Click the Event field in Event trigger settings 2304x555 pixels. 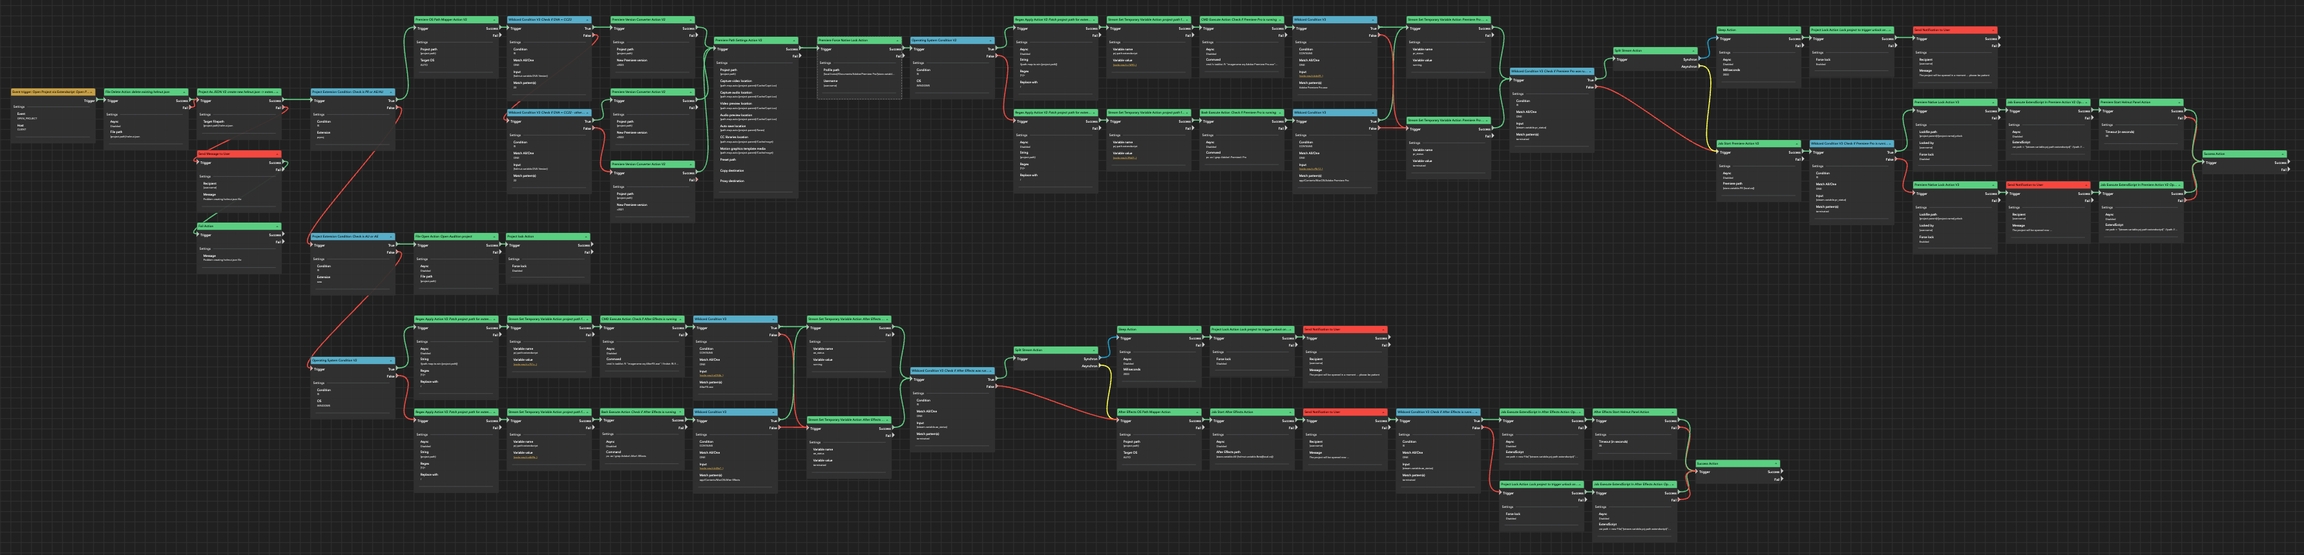(22, 116)
